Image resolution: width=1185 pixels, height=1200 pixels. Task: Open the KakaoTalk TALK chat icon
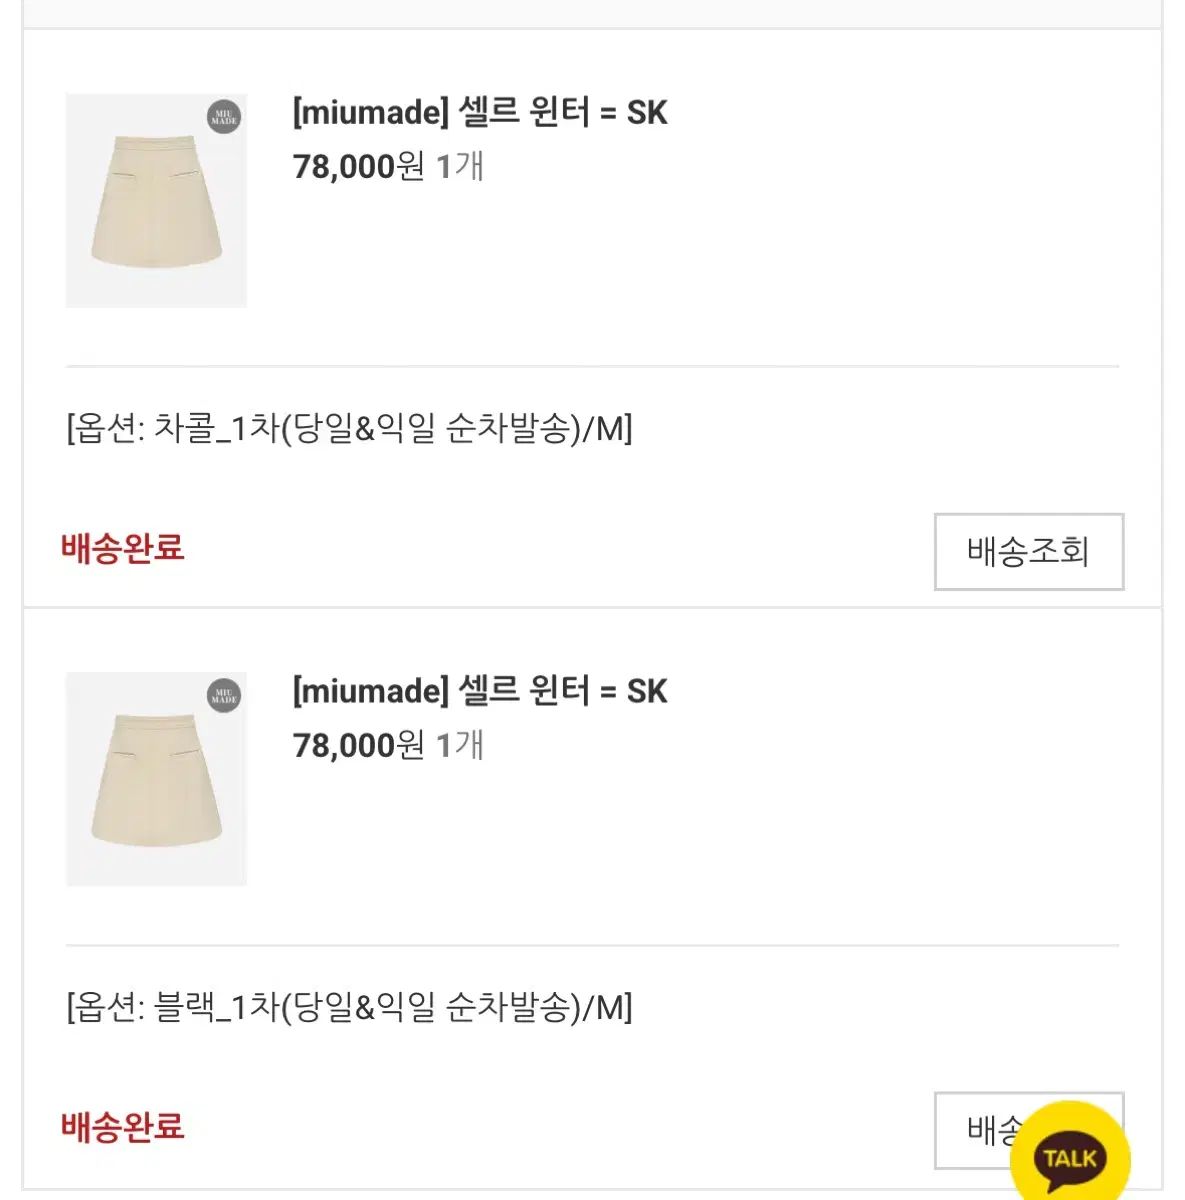point(1069,1156)
